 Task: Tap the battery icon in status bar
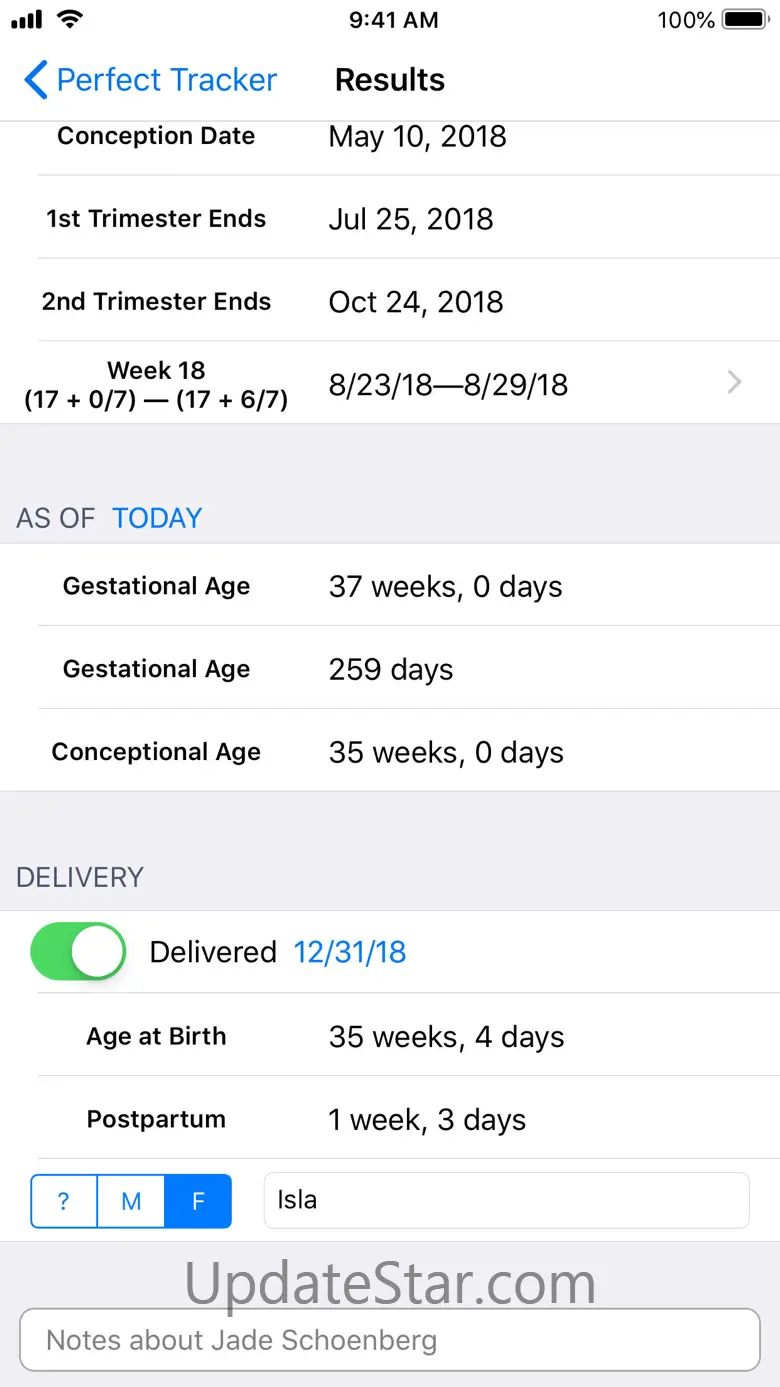[x=745, y=20]
